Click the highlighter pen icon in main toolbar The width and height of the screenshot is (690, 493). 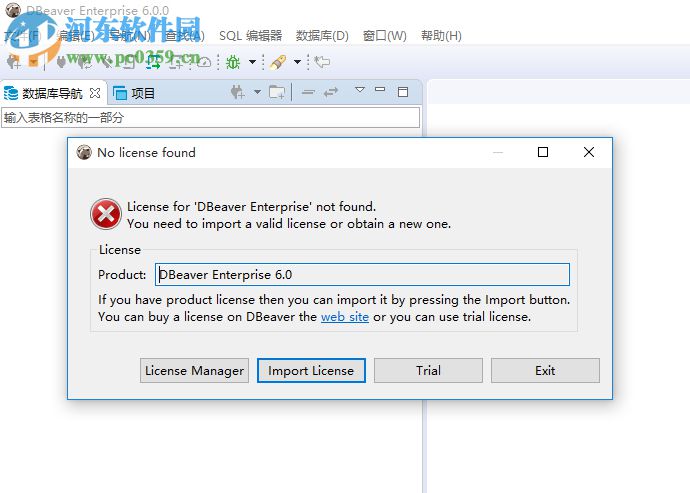point(278,62)
